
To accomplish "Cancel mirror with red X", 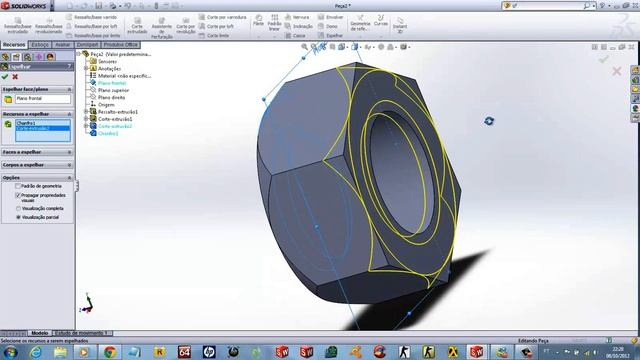I will pos(15,77).
